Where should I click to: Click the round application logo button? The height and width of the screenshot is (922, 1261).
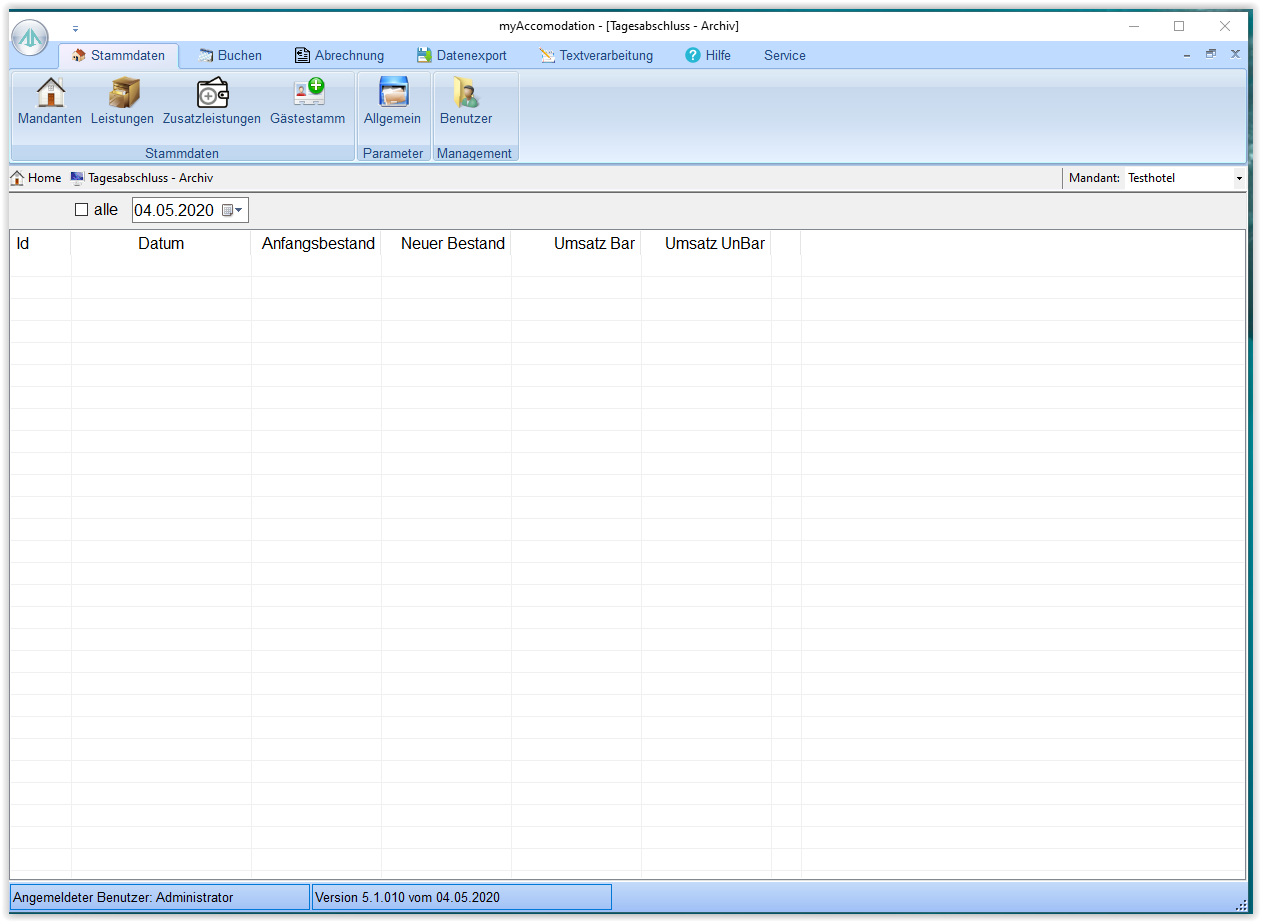(30, 37)
